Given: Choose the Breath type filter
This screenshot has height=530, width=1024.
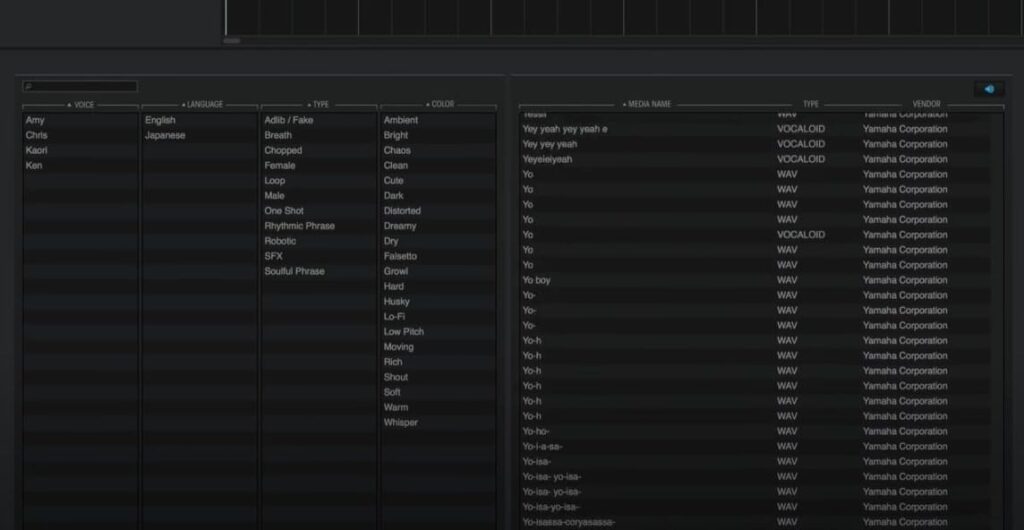Looking at the screenshot, I should [319, 135].
